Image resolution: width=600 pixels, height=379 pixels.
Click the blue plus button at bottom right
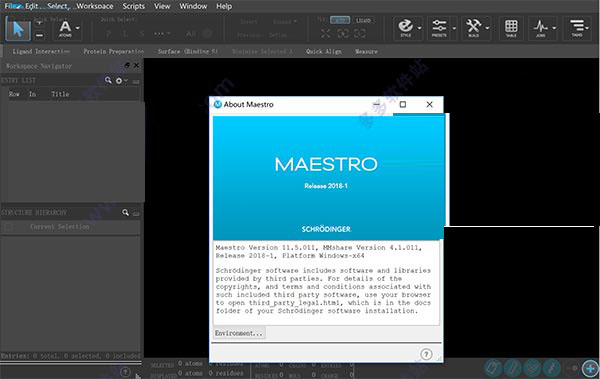[590, 368]
